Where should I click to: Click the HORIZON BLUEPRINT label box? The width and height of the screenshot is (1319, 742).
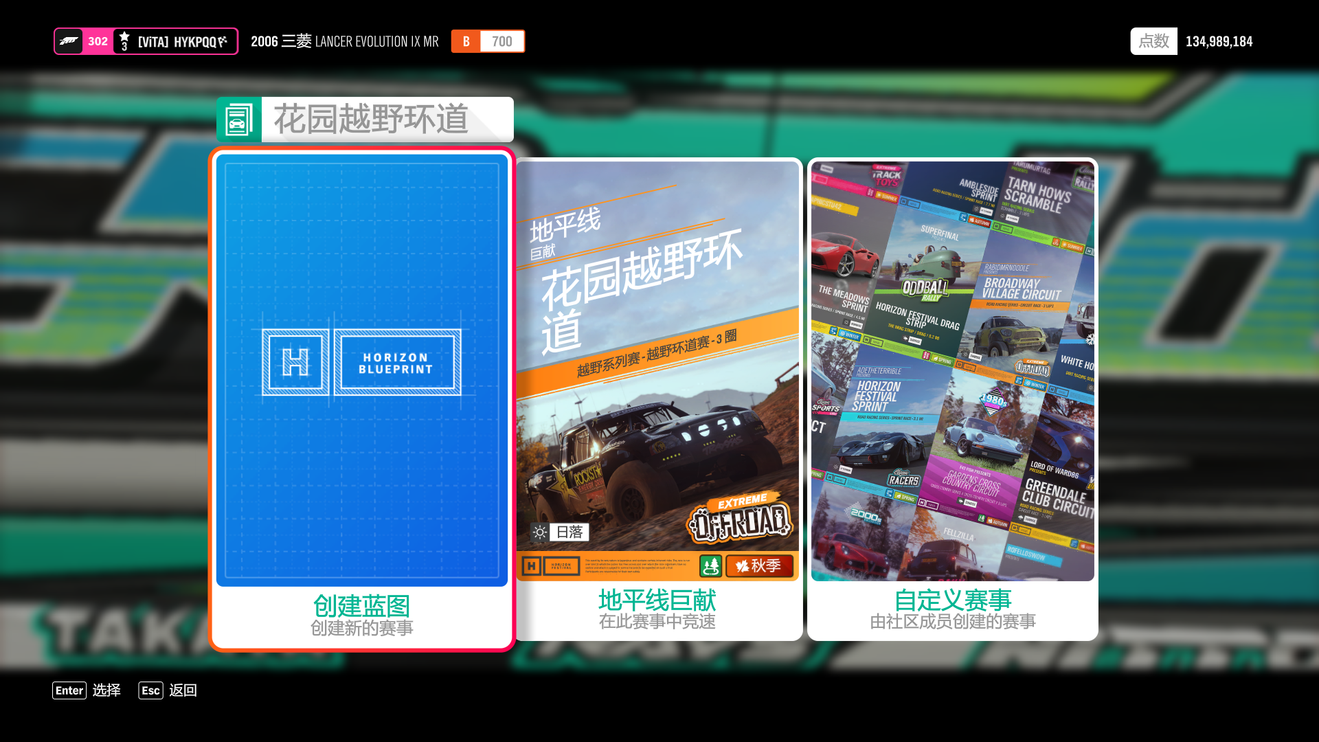pos(397,362)
